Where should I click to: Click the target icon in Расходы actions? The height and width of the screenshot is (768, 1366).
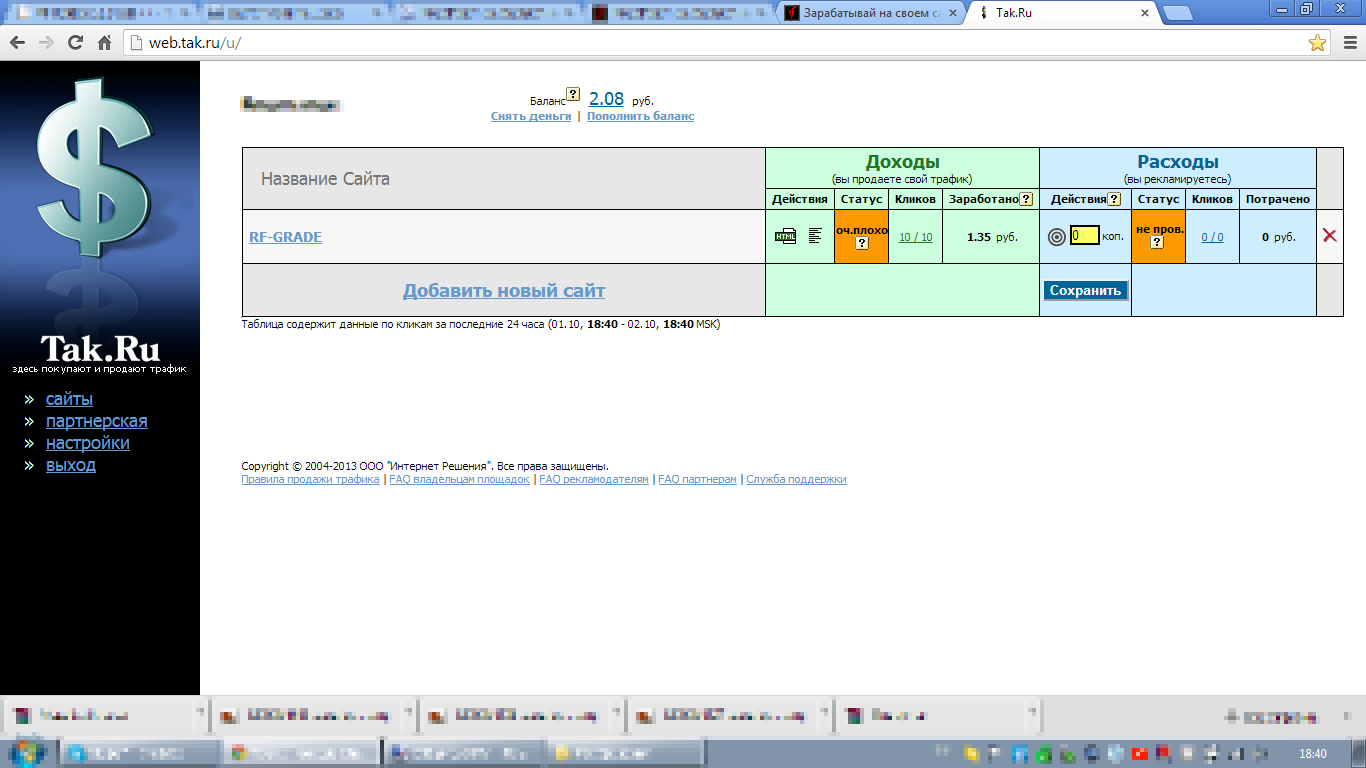coord(1057,237)
